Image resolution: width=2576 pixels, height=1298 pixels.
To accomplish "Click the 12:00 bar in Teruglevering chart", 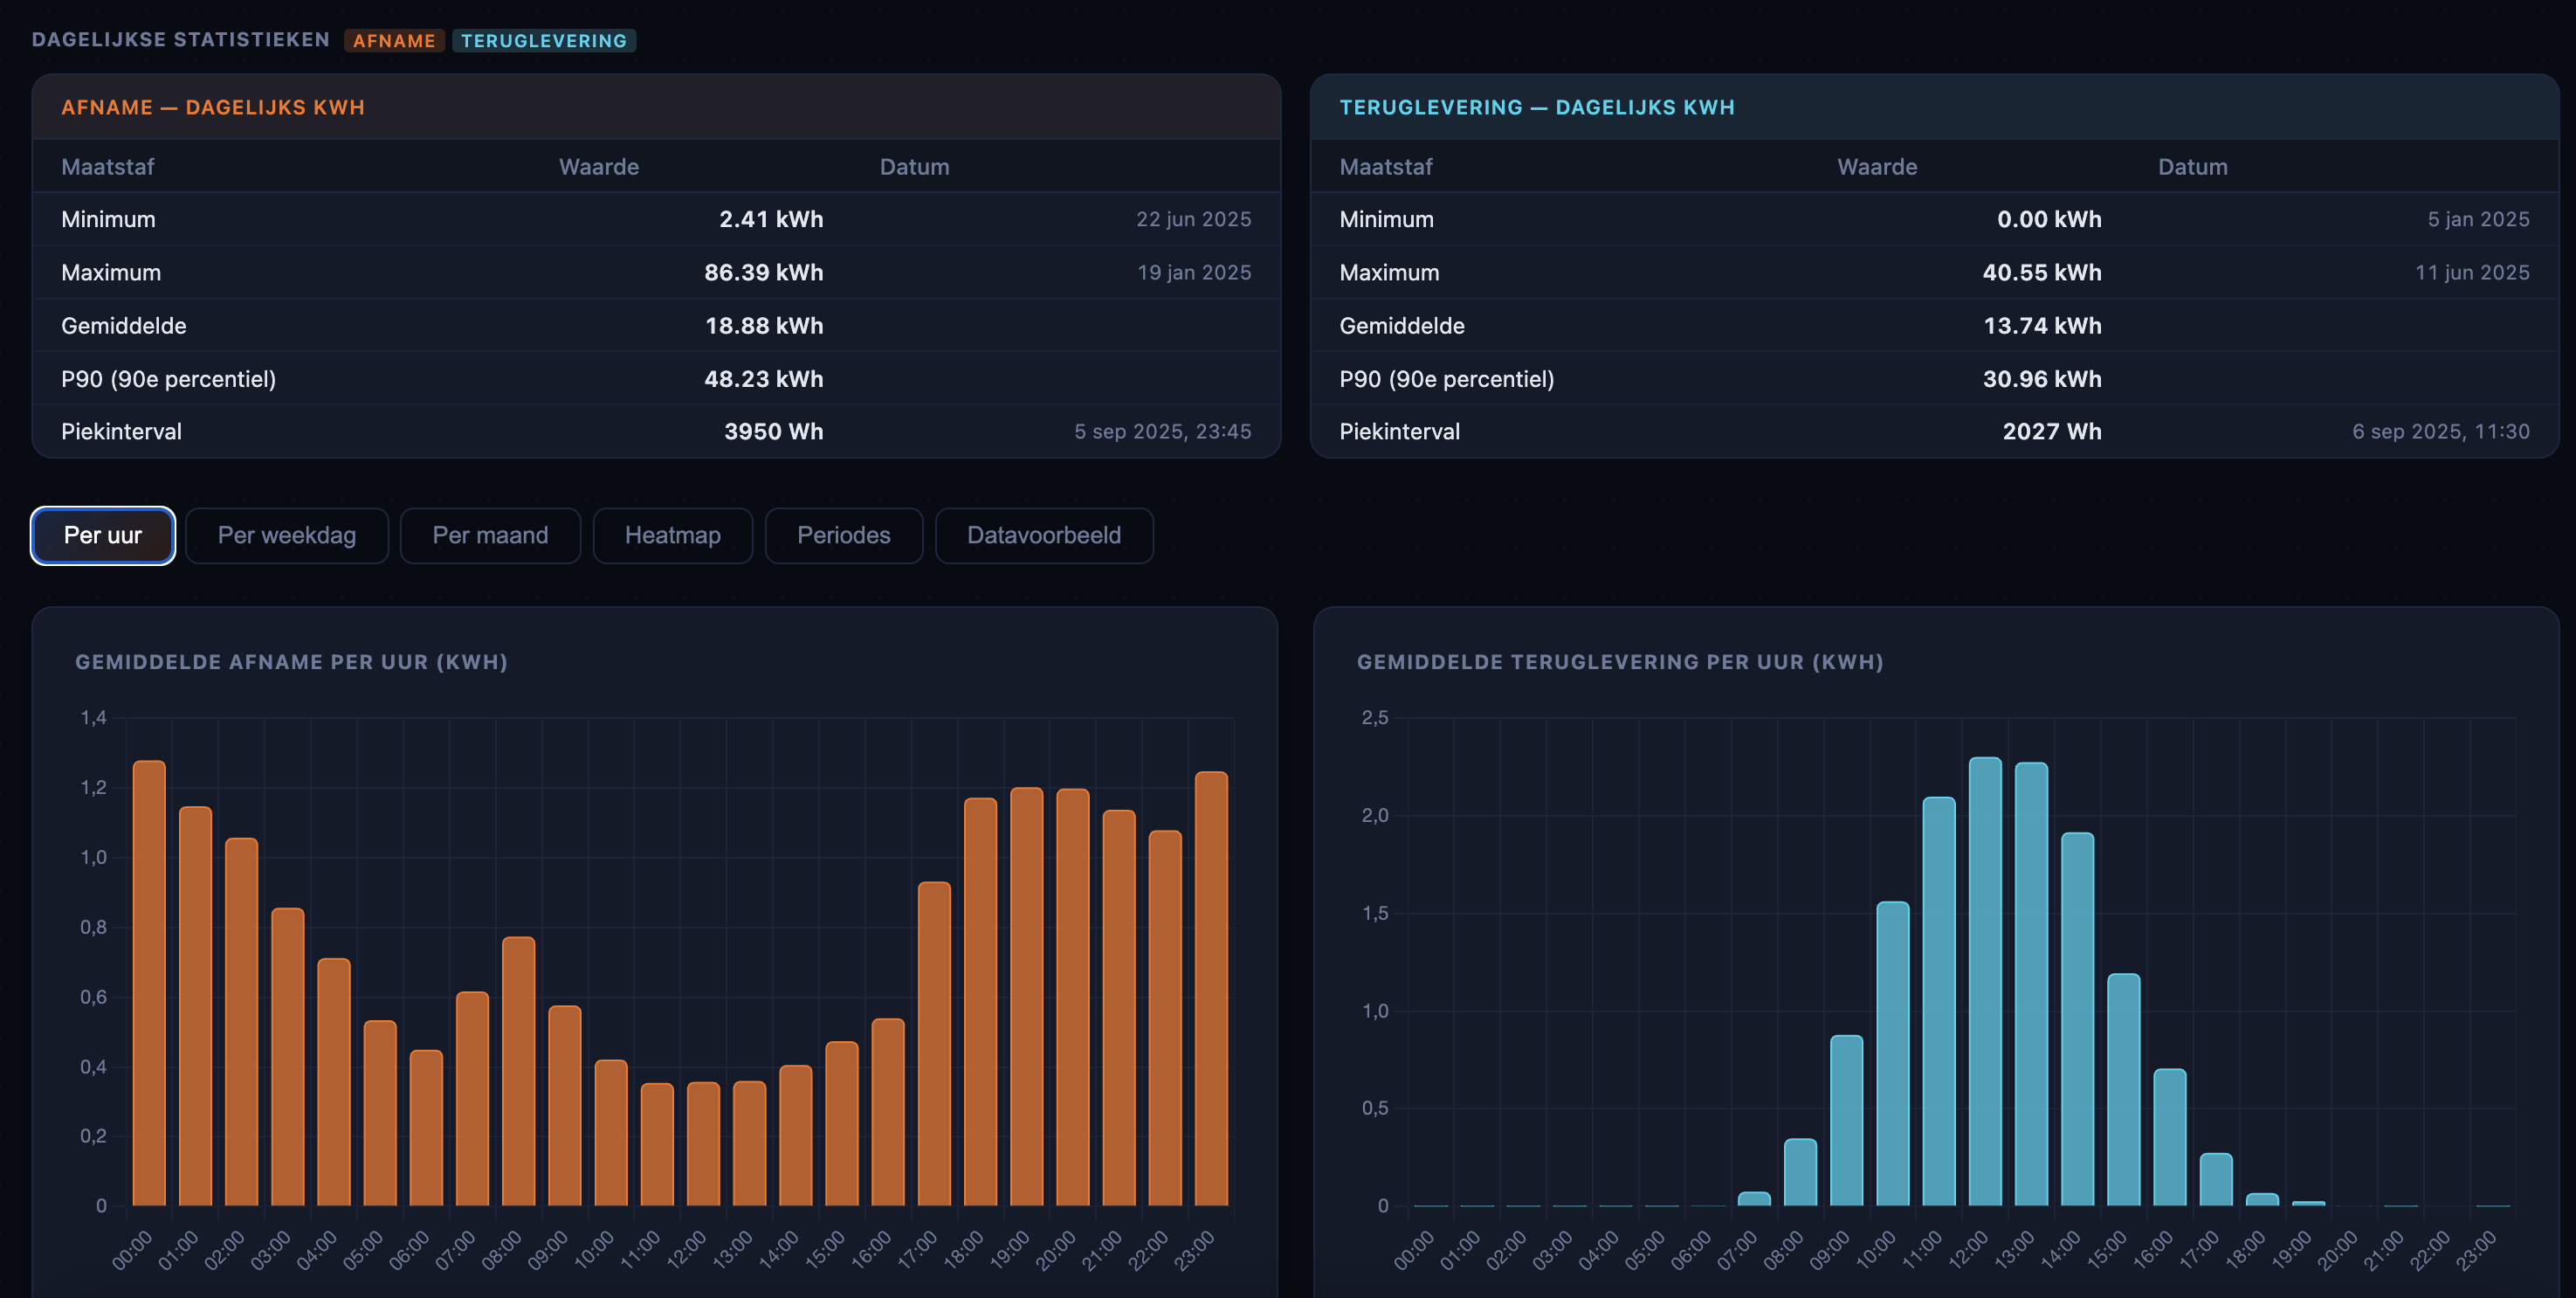I will 1985,981.
